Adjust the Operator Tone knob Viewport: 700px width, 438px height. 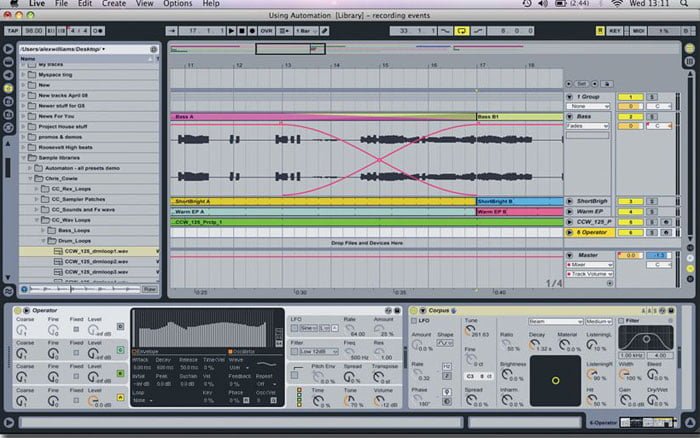click(349, 400)
